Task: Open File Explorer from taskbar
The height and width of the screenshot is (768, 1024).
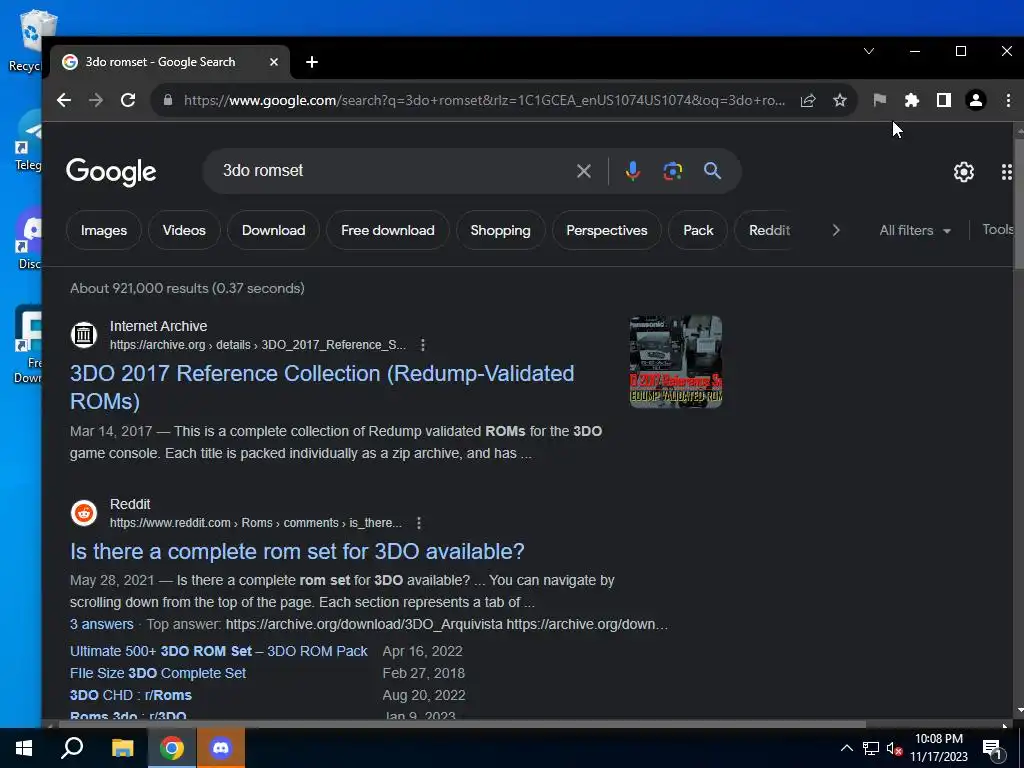Action: [122, 748]
